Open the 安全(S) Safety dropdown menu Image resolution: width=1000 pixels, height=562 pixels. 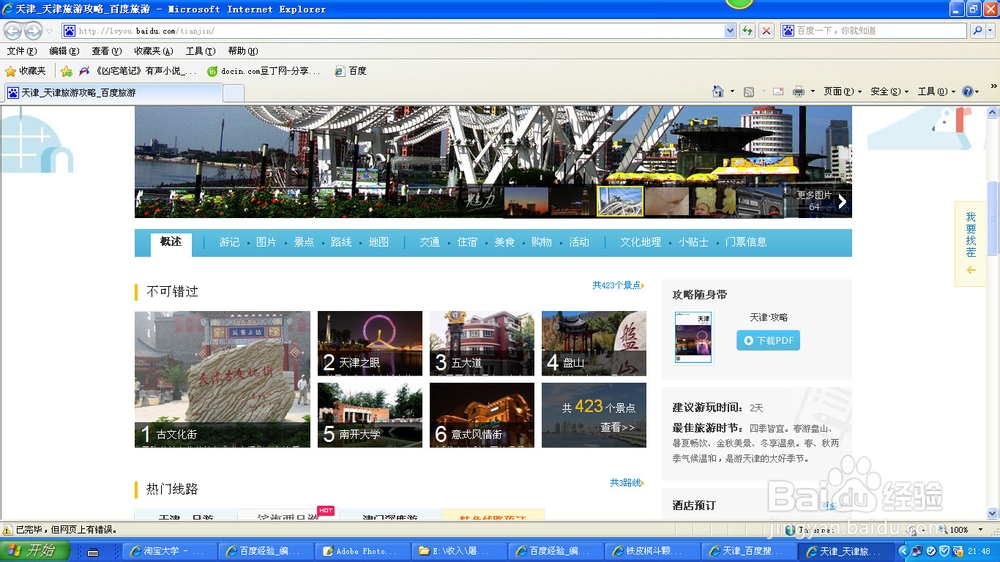tap(889, 91)
